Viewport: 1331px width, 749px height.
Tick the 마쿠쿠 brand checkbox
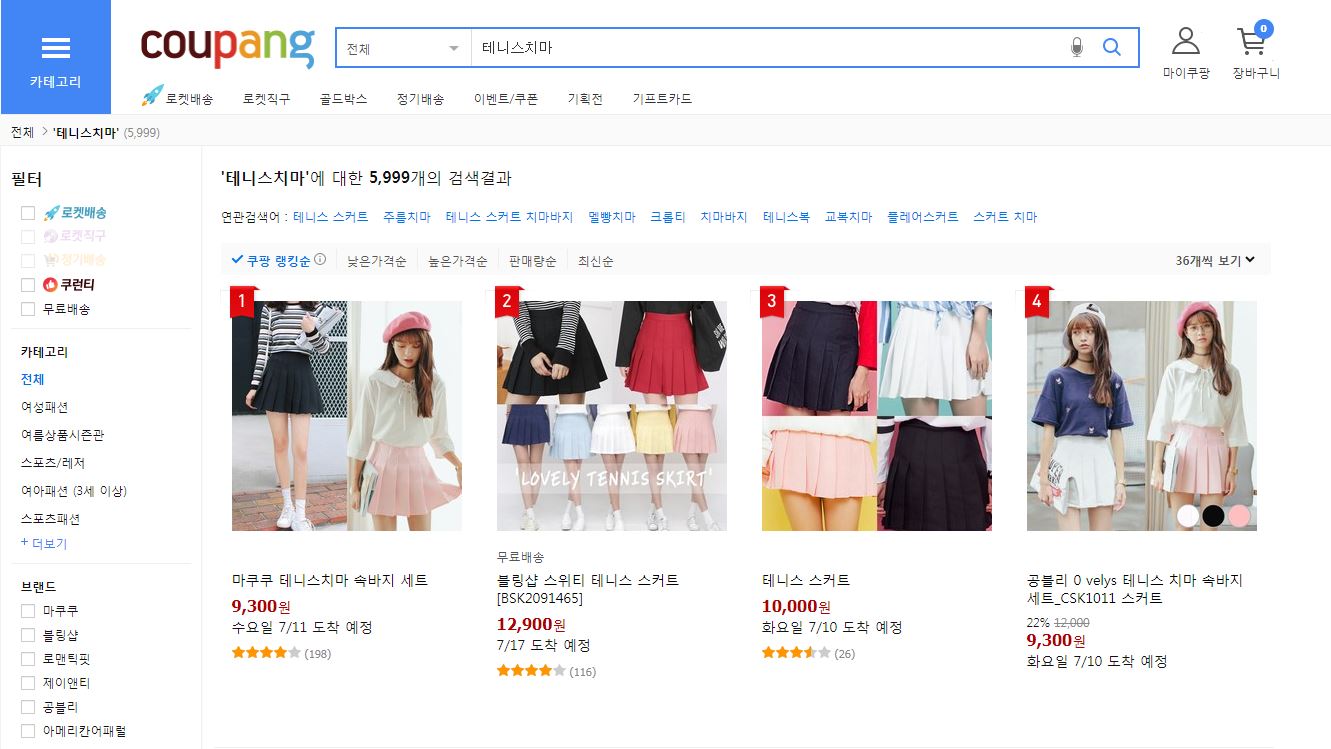(28, 611)
